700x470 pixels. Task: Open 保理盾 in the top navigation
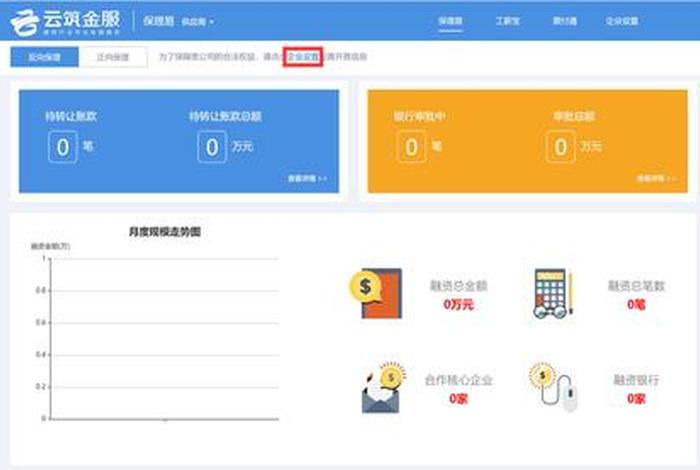[x=450, y=21]
